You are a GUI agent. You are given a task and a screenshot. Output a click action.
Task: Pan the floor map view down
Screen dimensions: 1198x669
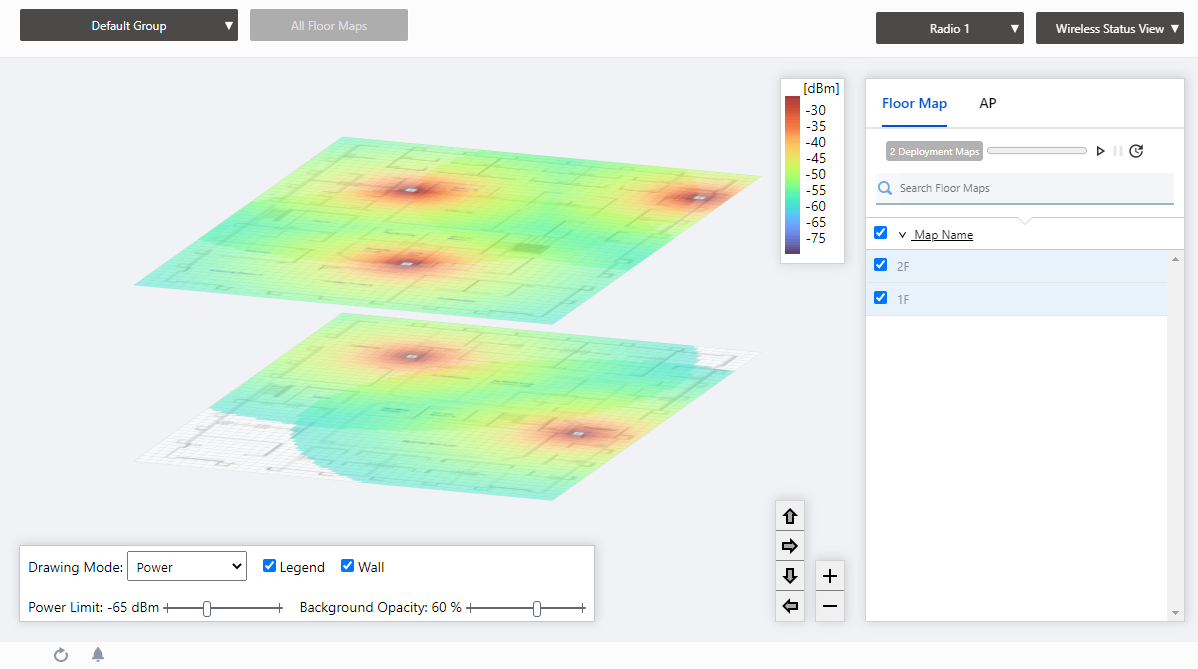pyautogui.click(x=790, y=576)
